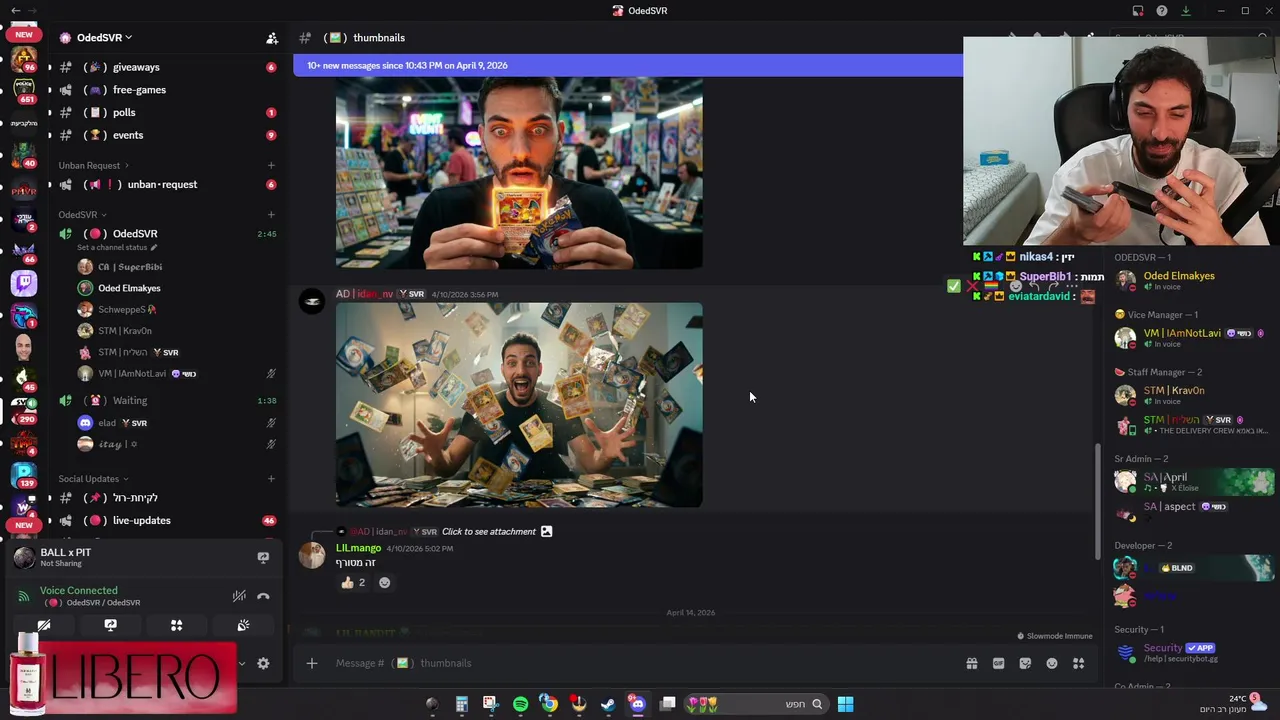Open Security bot in member list
Image resolution: width=1280 pixels, height=720 pixels.
pyautogui.click(x=1190, y=653)
